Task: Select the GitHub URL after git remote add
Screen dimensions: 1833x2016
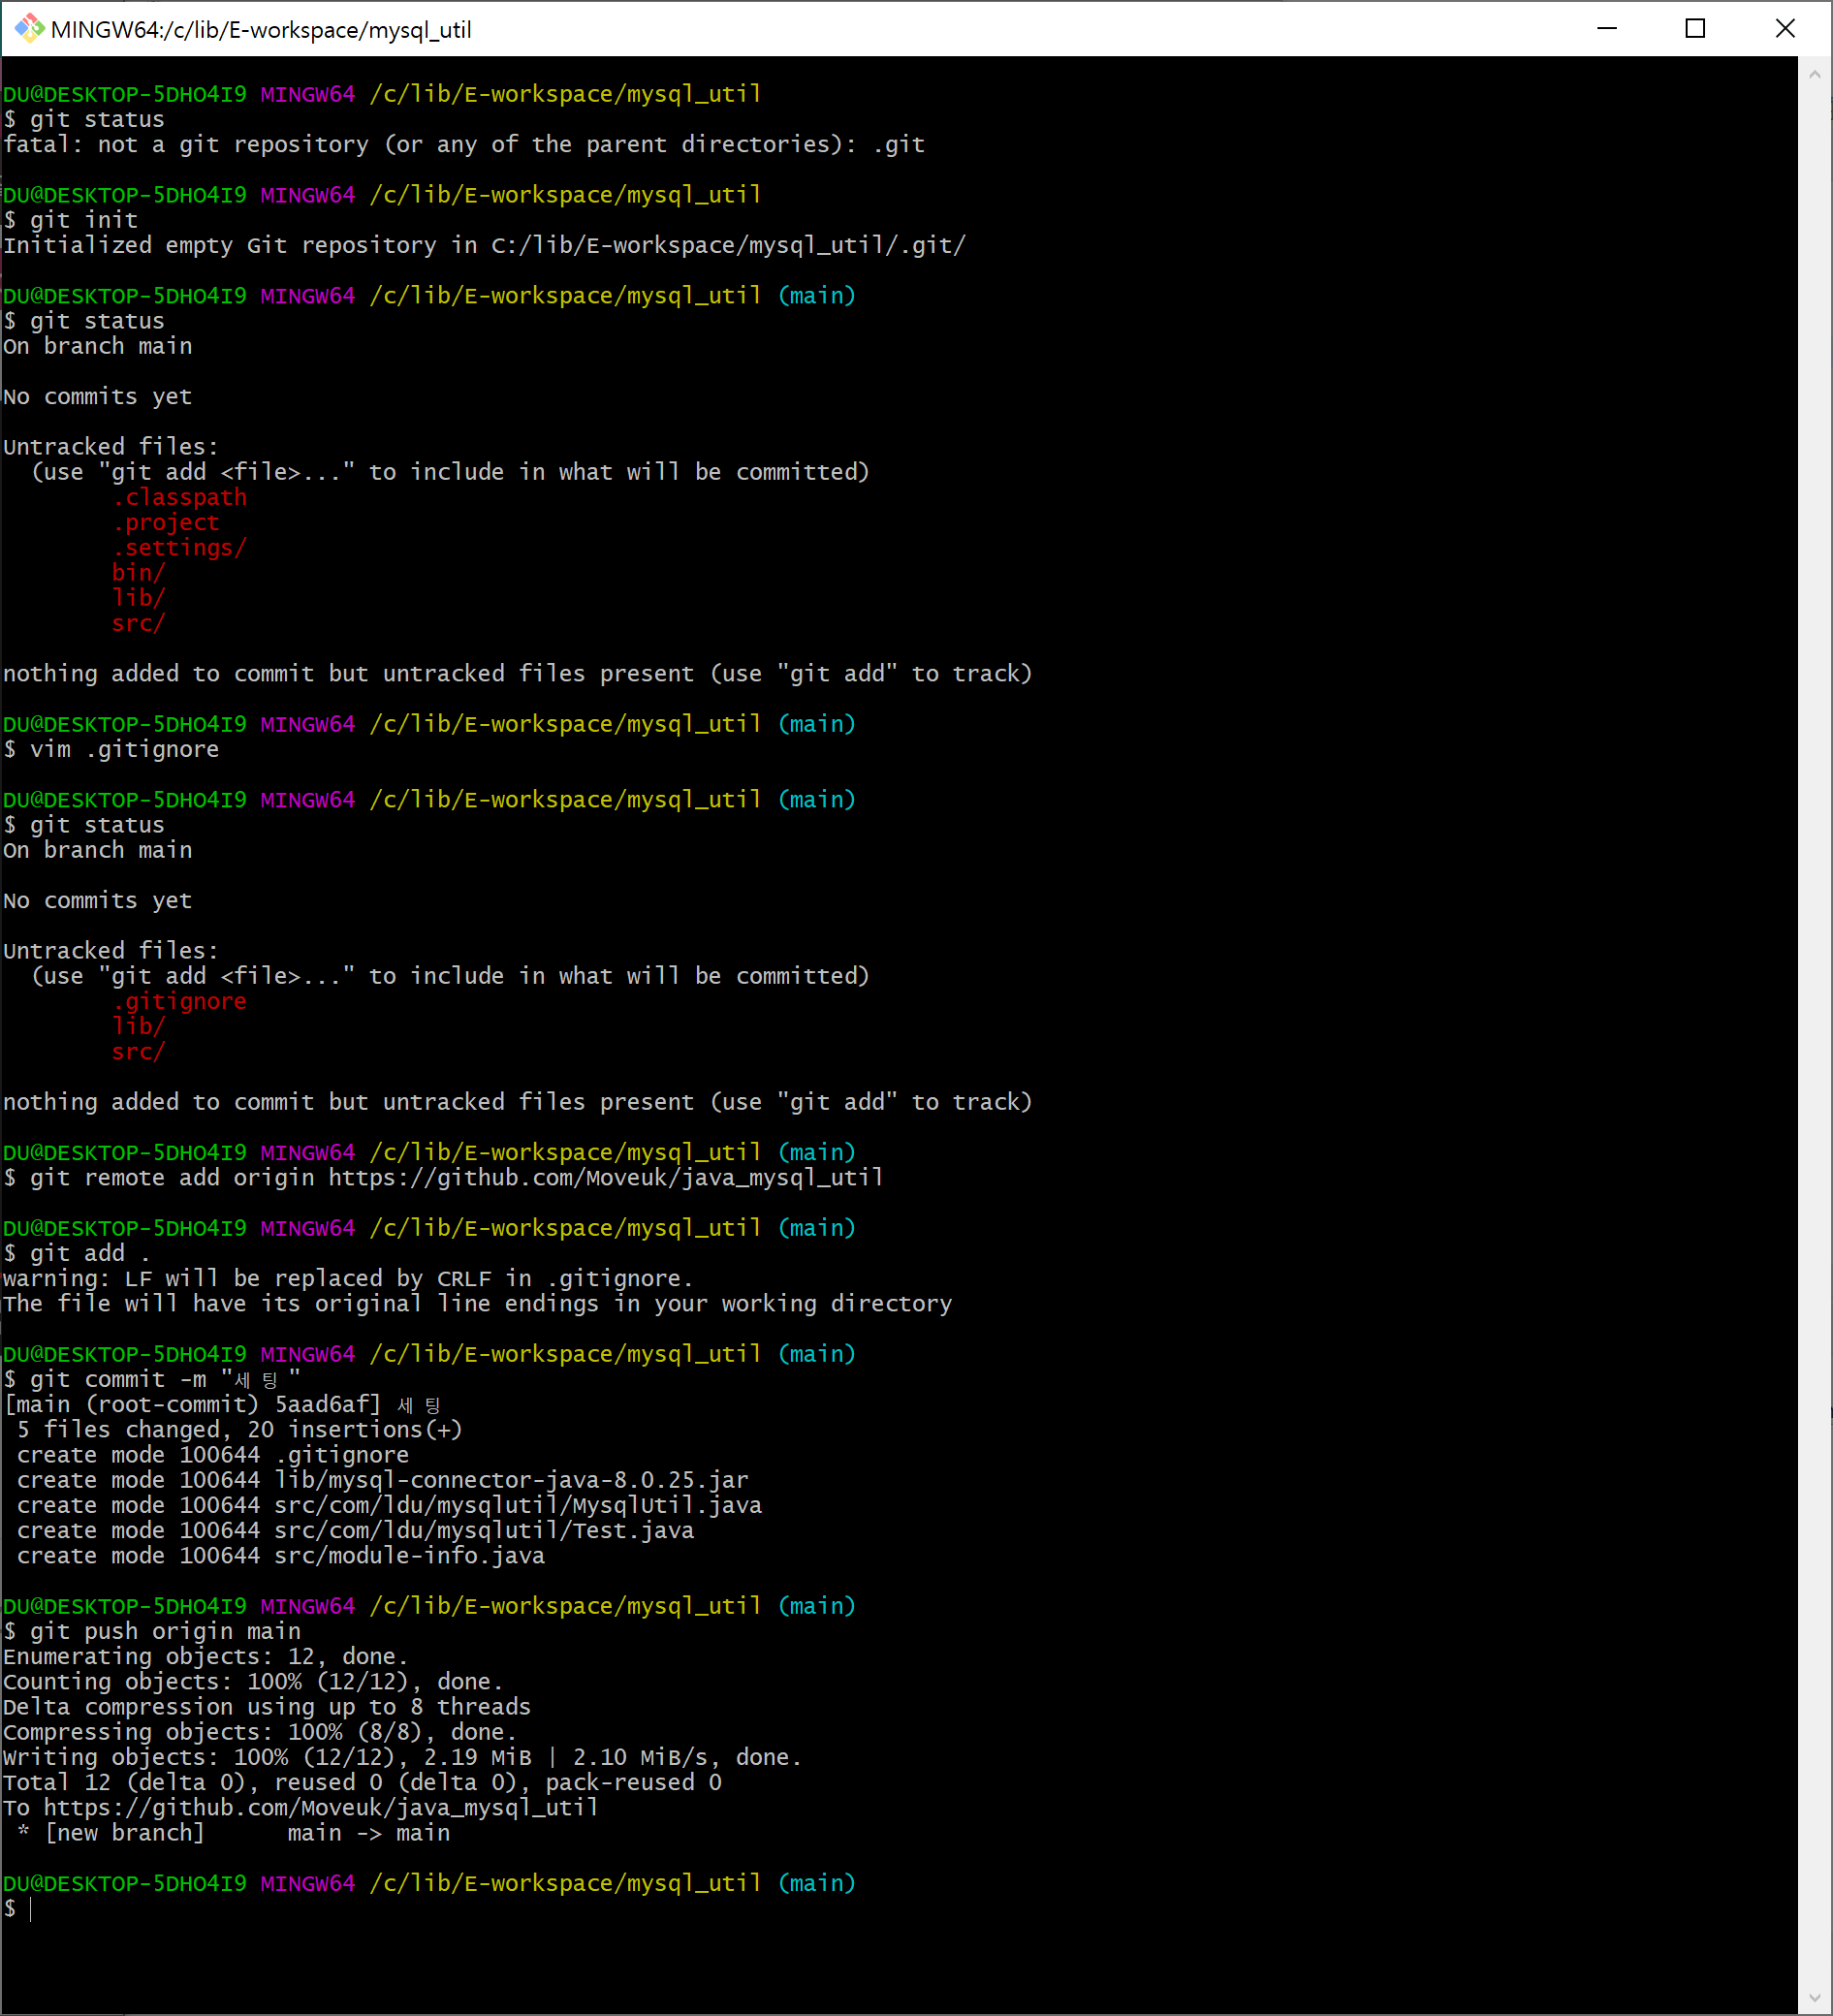Action: tap(603, 1178)
